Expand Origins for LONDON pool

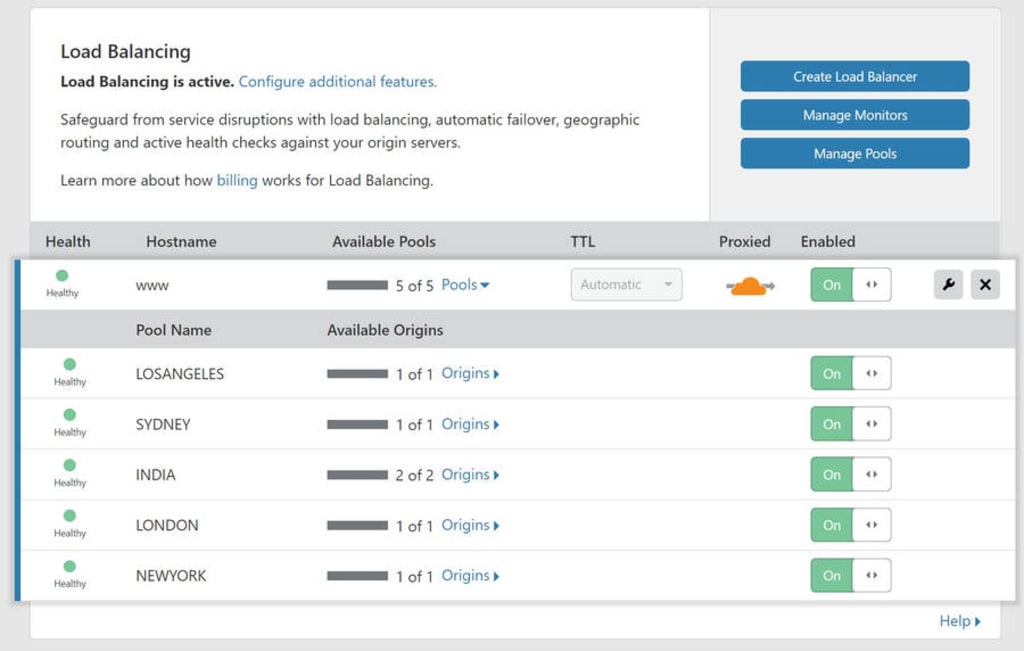click(470, 525)
